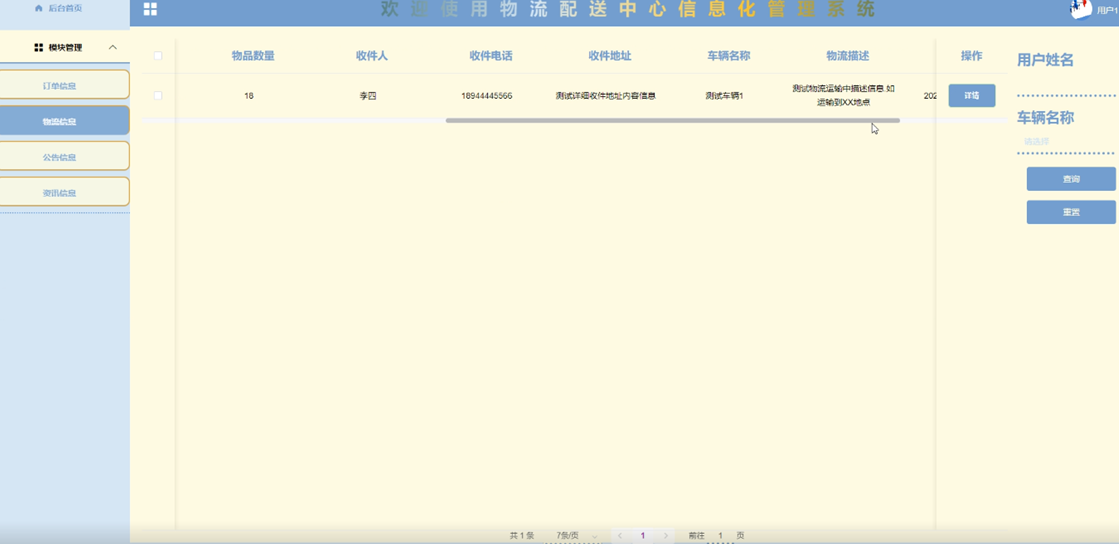Image resolution: width=1119 pixels, height=544 pixels.
Task: Click the 测试物流运输中描述信息 description cell
Action: (844, 96)
